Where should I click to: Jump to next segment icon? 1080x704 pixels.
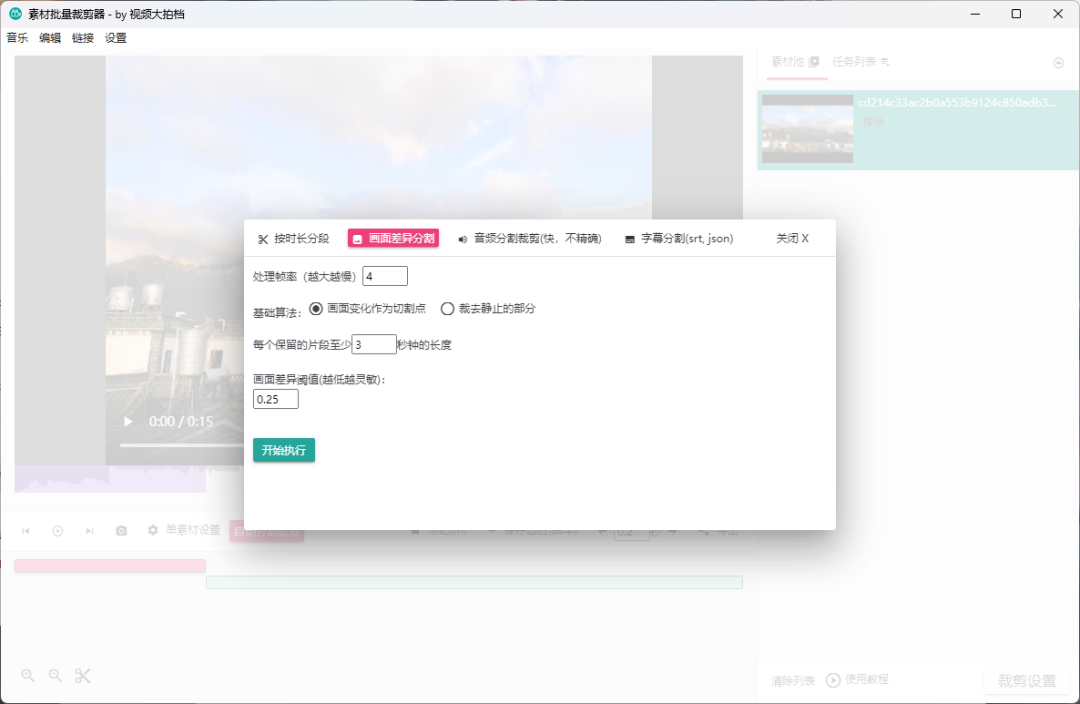[90, 530]
